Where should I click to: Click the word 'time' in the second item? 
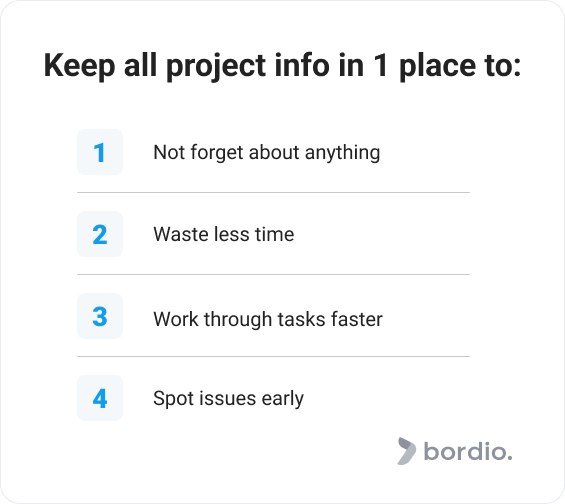275,234
